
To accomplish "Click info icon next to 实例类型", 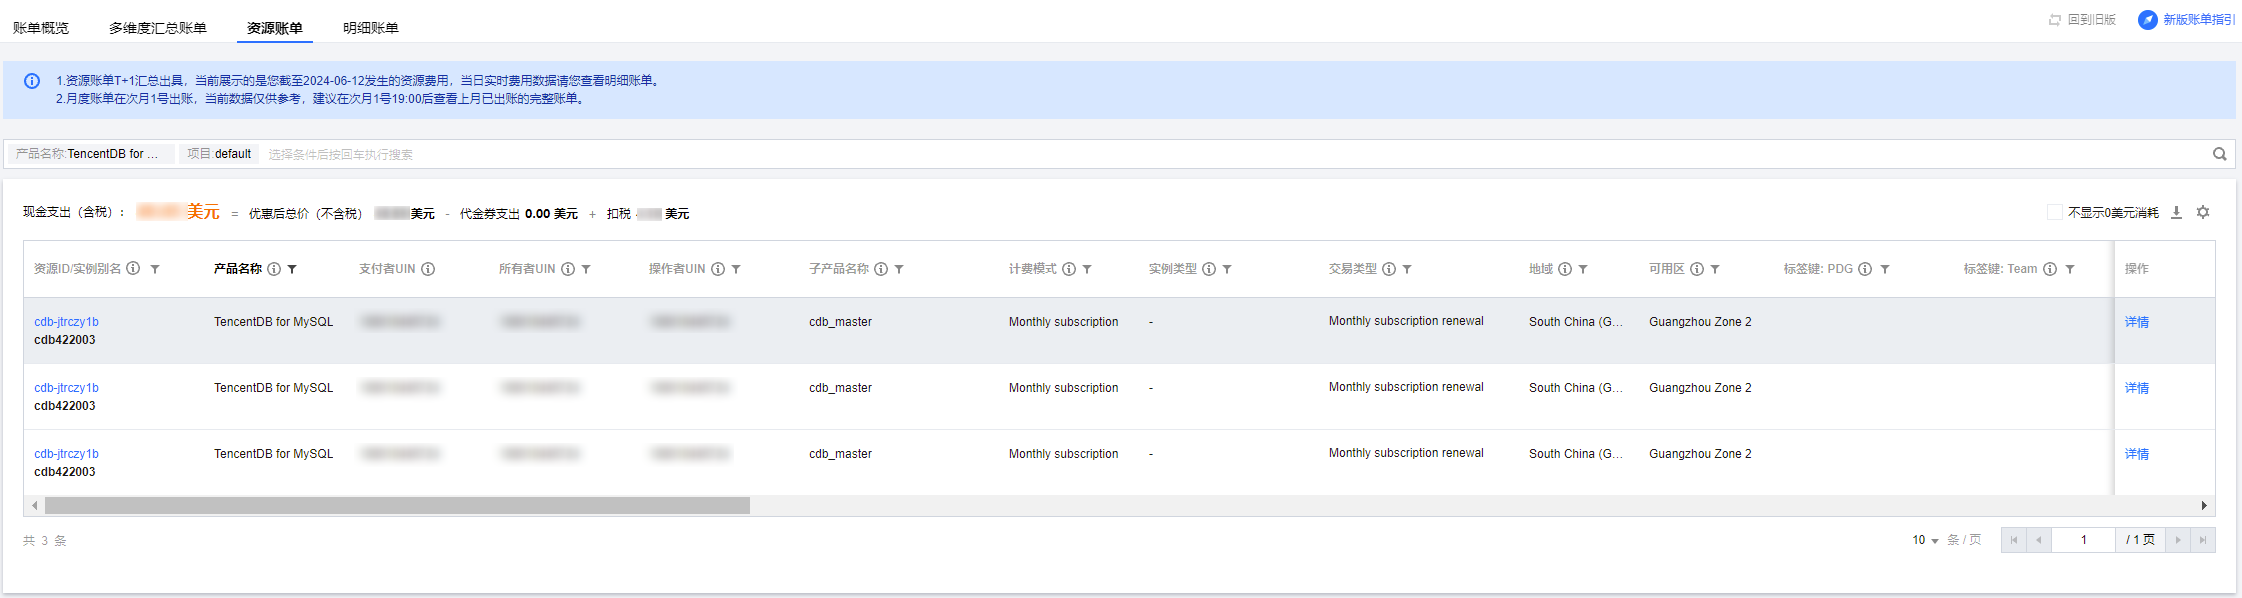I will [1209, 269].
